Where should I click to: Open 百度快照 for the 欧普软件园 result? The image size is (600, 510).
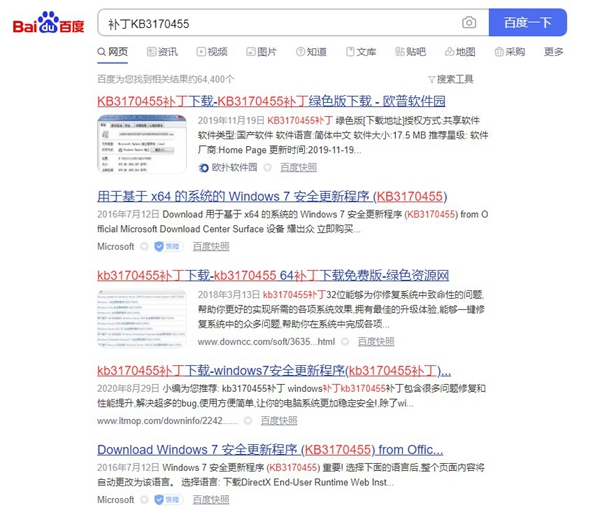click(298, 168)
